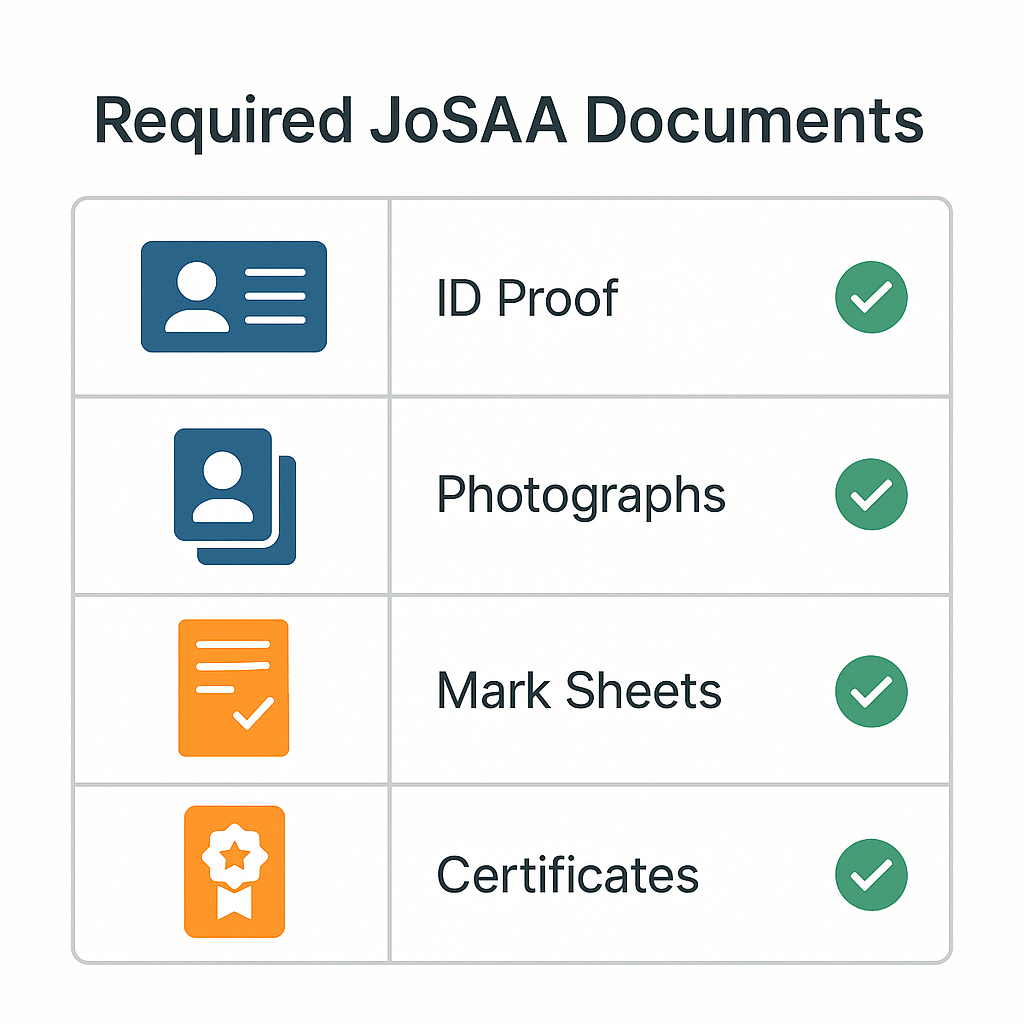Screen dimensions: 1024x1024
Task: Select the stacked Photographs portrait icon
Action: coord(235,496)
